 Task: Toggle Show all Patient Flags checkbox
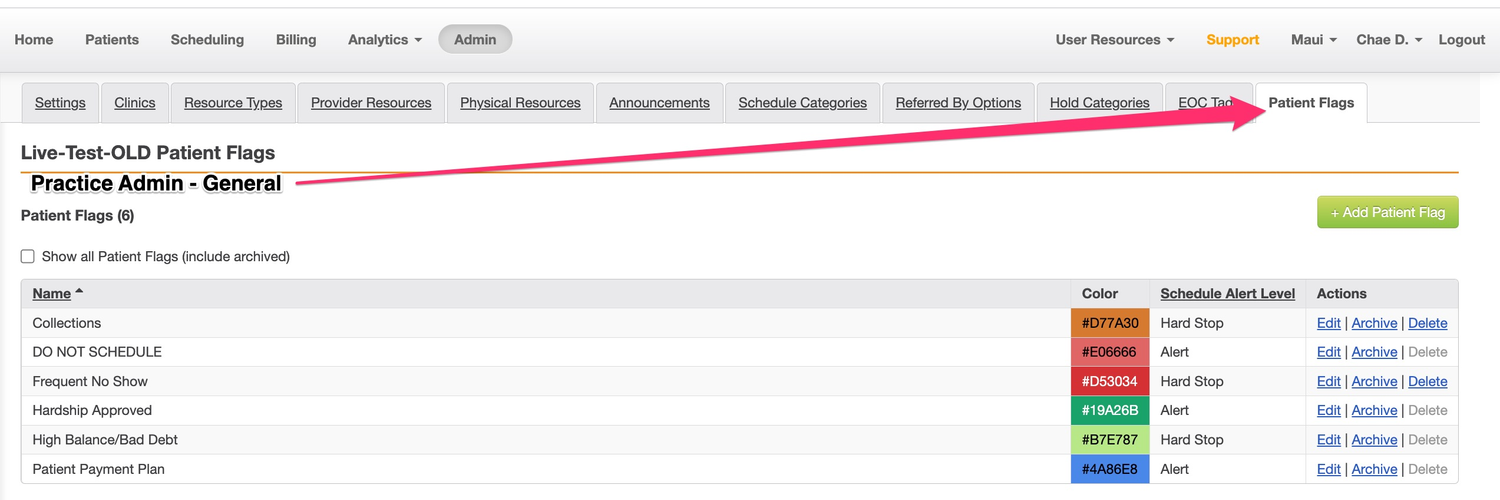click(x=28, y=257)
